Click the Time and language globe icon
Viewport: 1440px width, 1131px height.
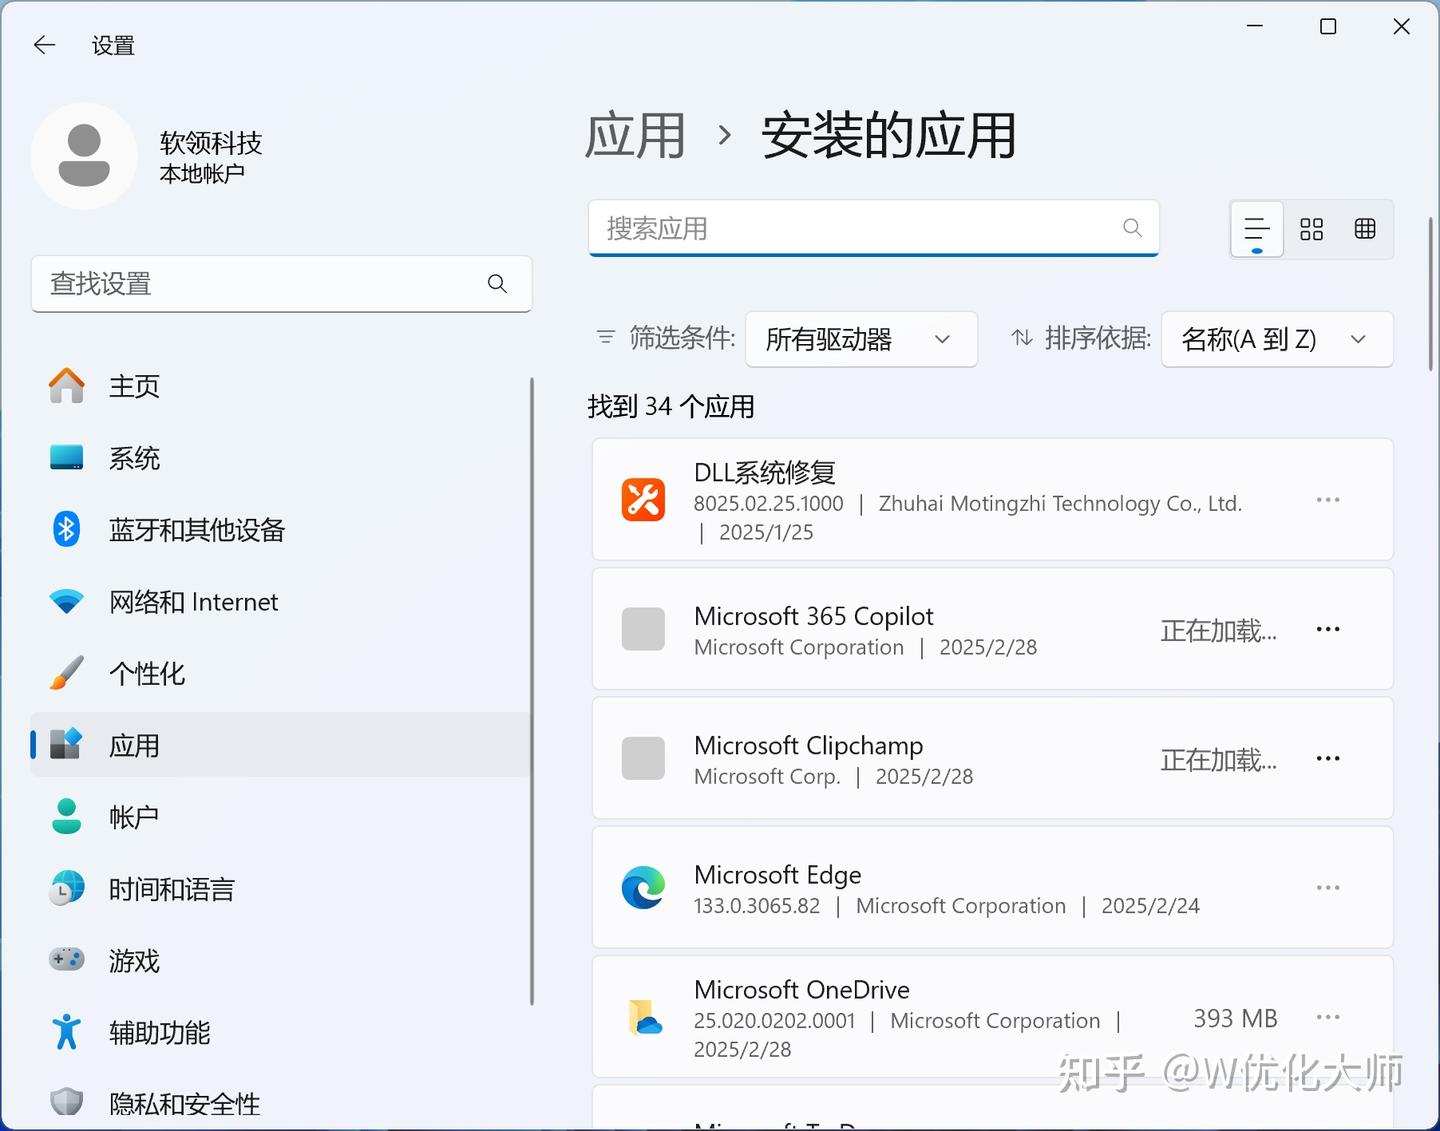pyautogui.click(x=67, y=888)
